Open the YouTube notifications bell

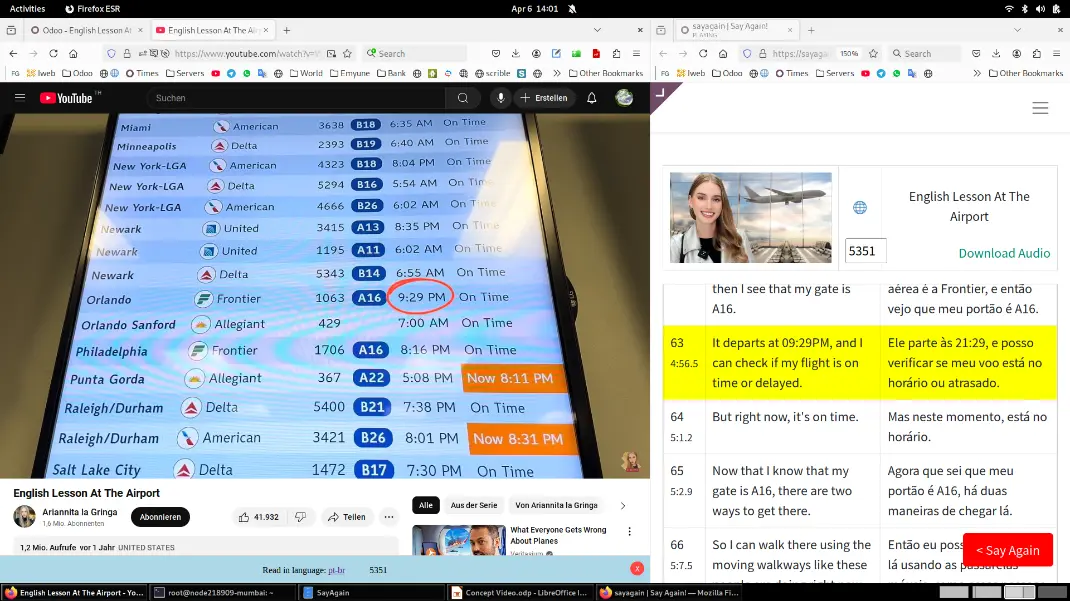(592, 98)
